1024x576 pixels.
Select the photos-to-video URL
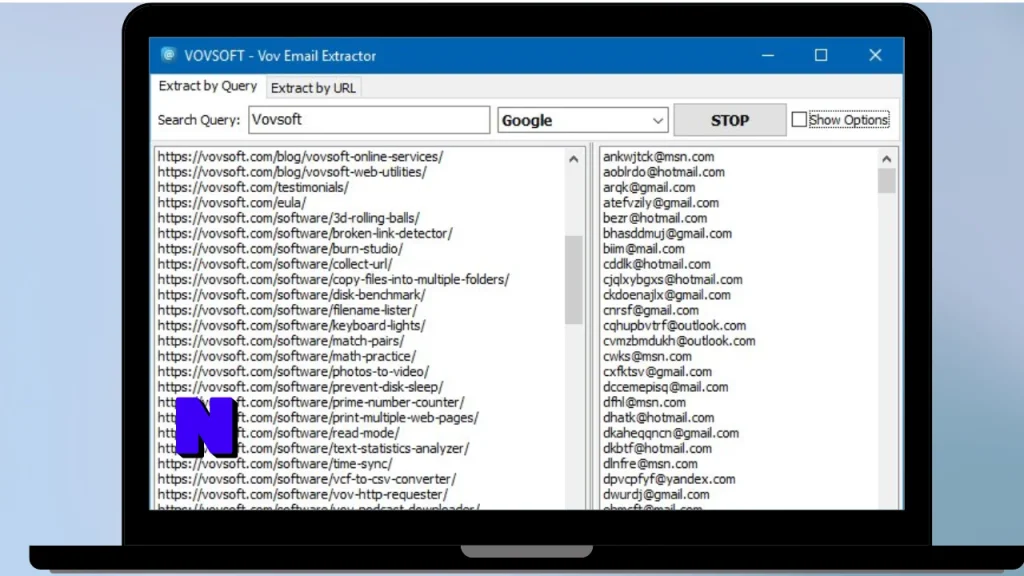pyautogui.click(x=293, y=372)
